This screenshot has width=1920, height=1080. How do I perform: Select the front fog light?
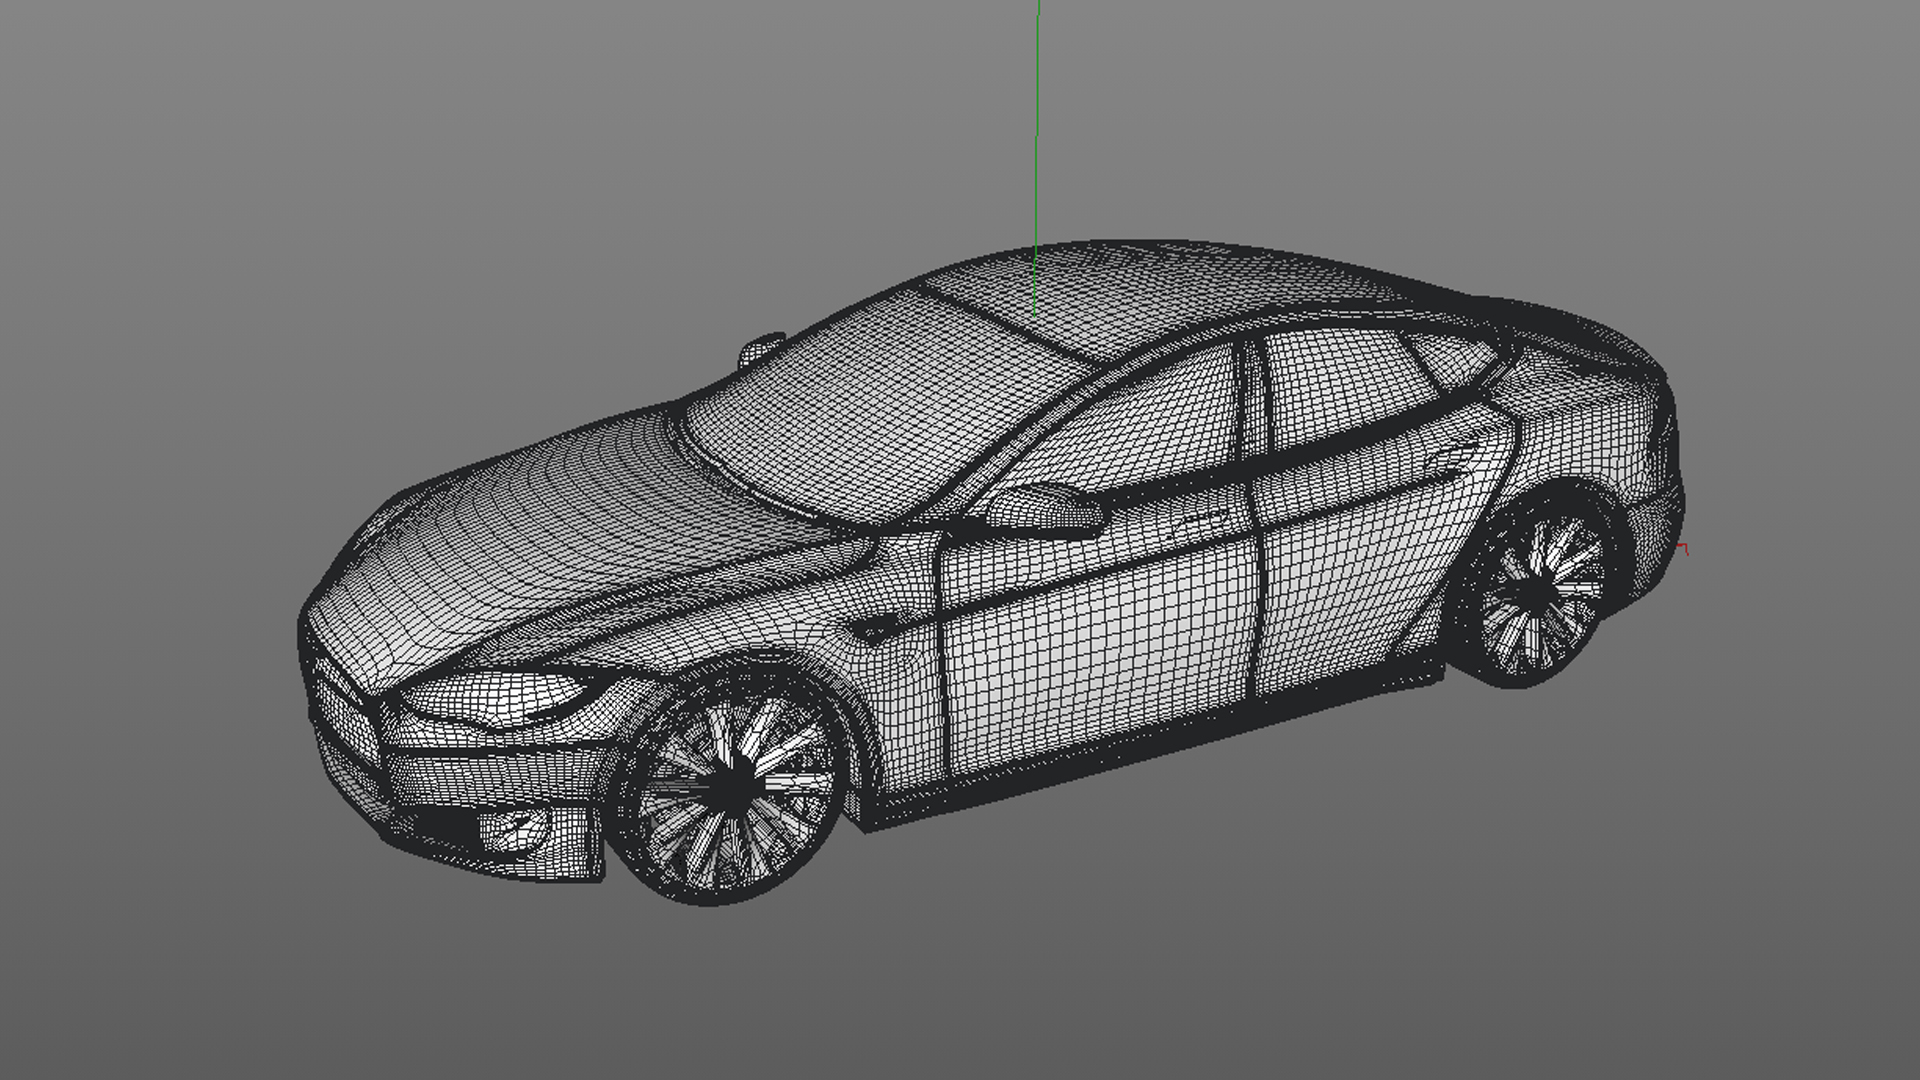click(x=515, y=828)
